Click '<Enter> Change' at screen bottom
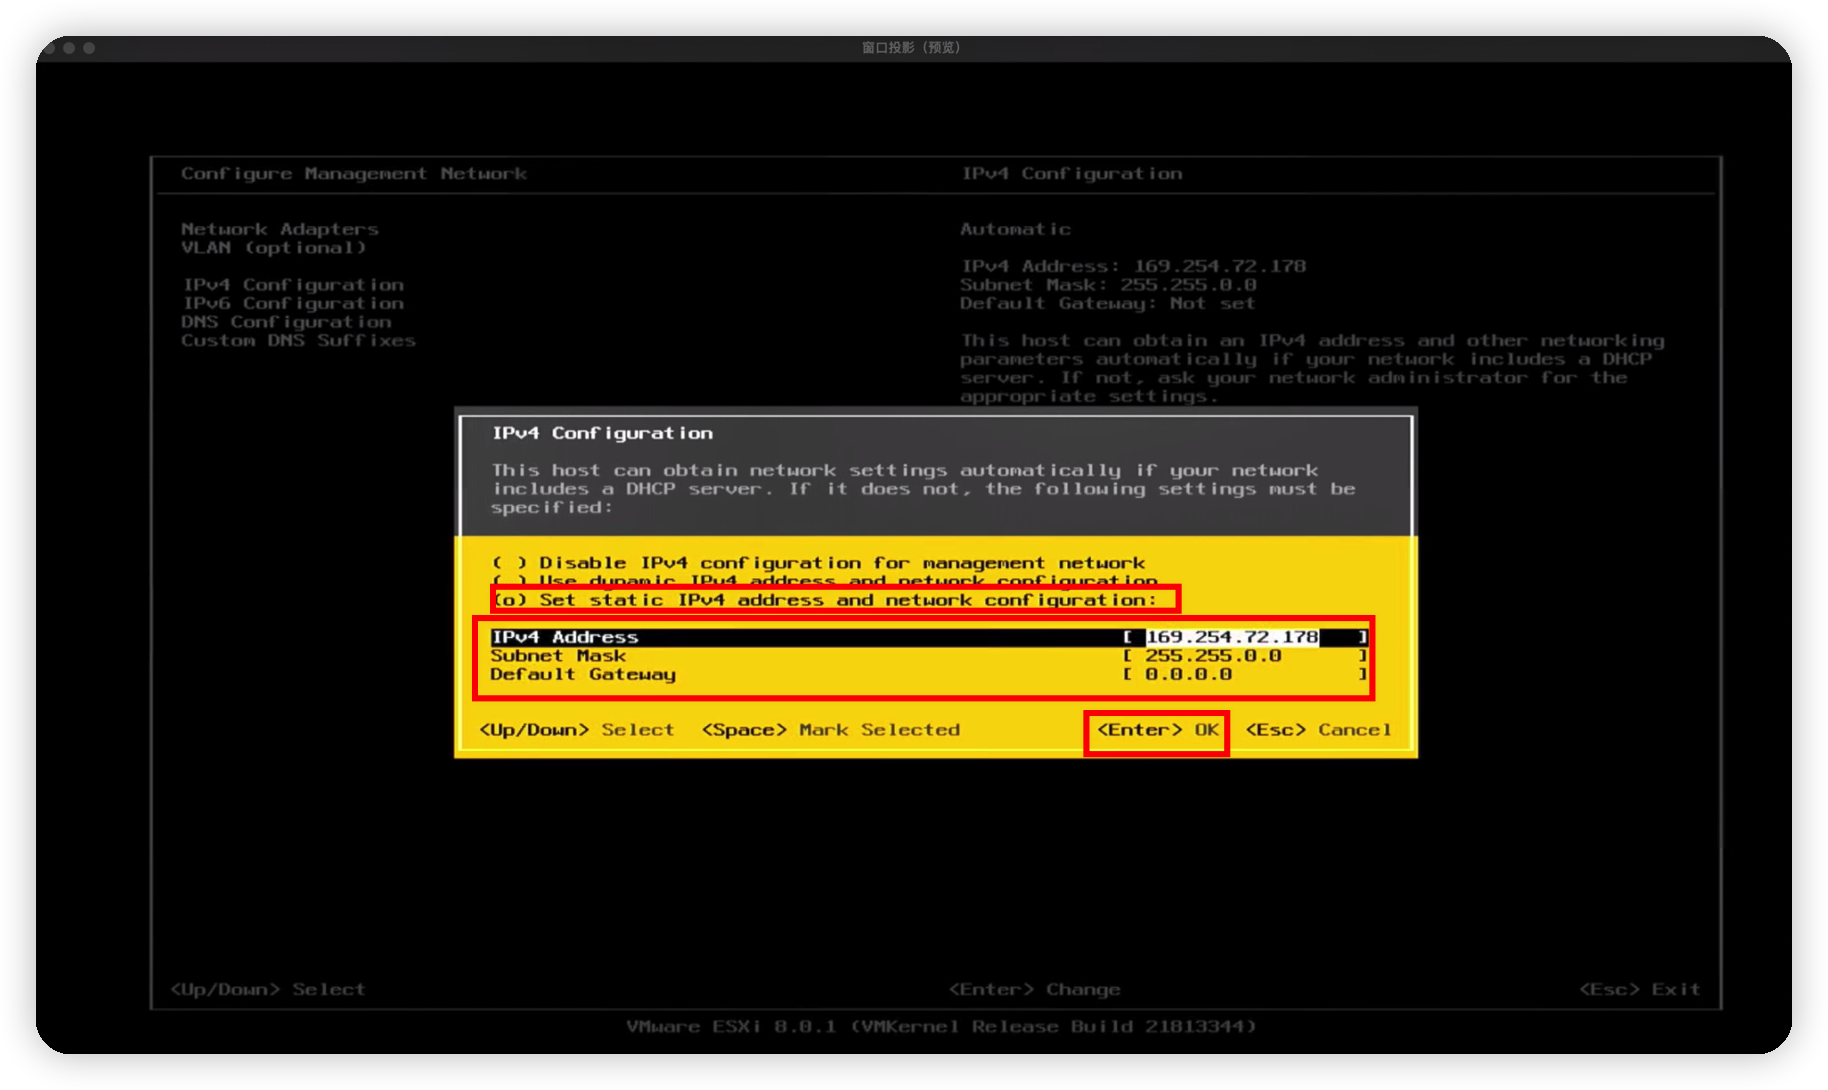Screen dimensions: 1828x1090 pos(1035,989)
